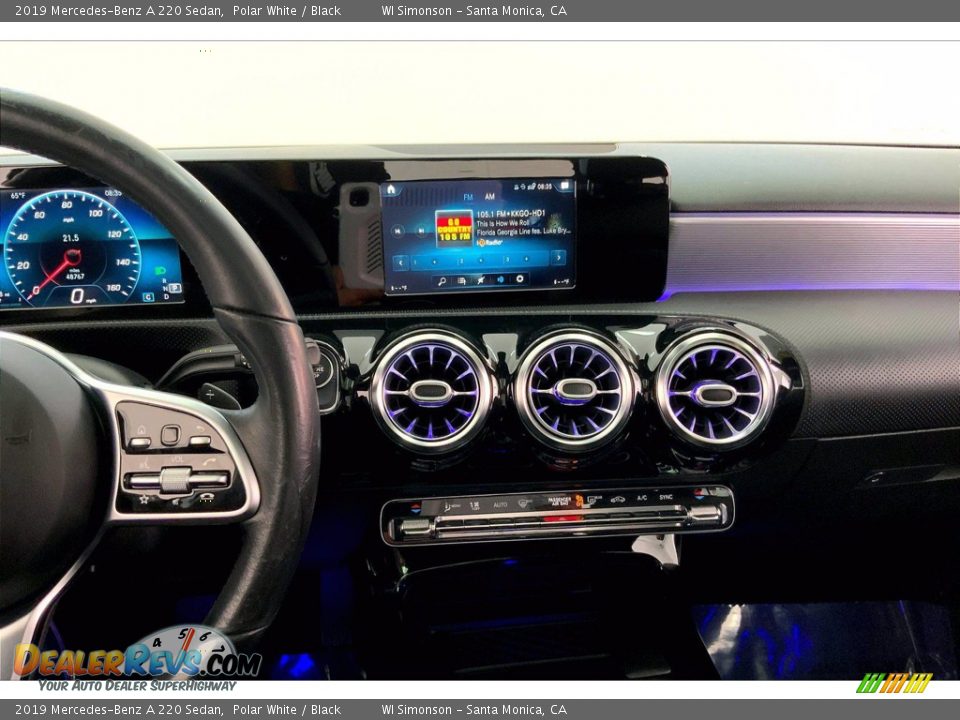This screenshot has height=720, width=960.
Task: Toggle the air recirculation button
Action: pyautogui.click(x=618, y=500)
